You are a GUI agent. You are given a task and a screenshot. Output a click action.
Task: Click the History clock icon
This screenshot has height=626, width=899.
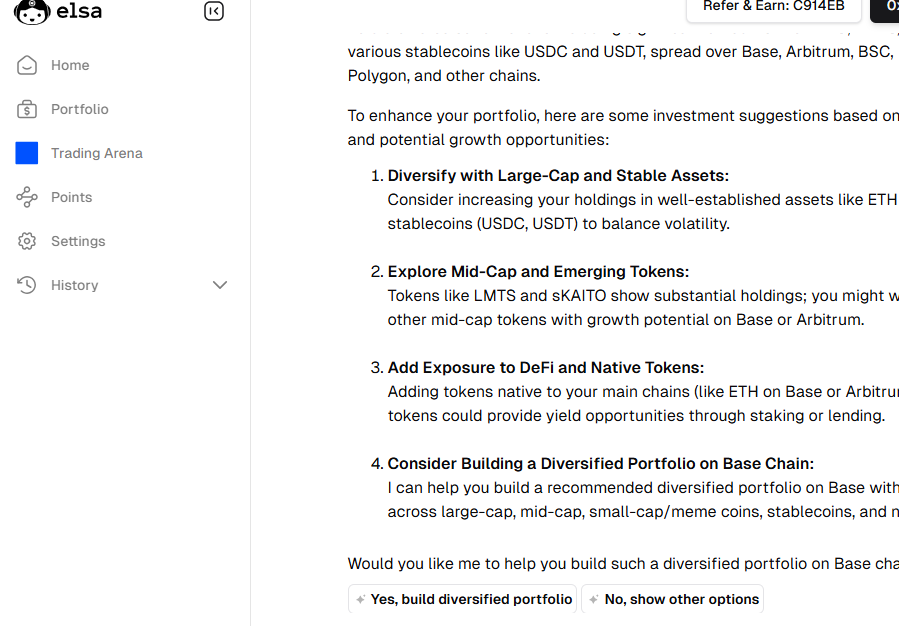(27, 285)
